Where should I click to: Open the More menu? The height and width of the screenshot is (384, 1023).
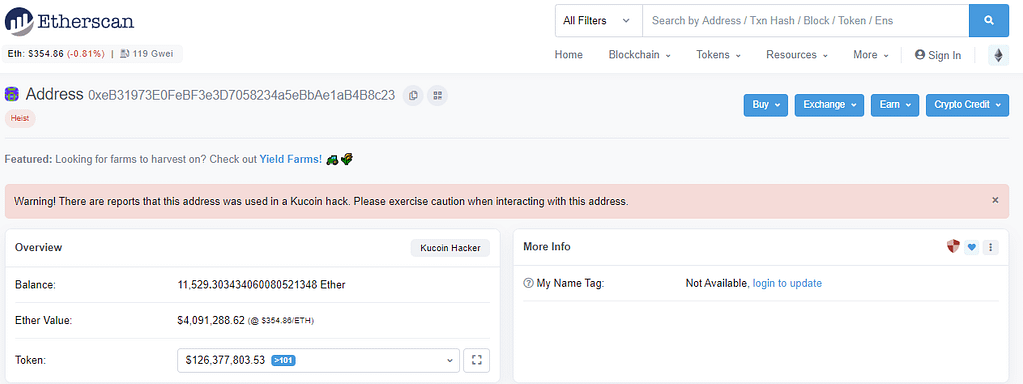(871, 55)
